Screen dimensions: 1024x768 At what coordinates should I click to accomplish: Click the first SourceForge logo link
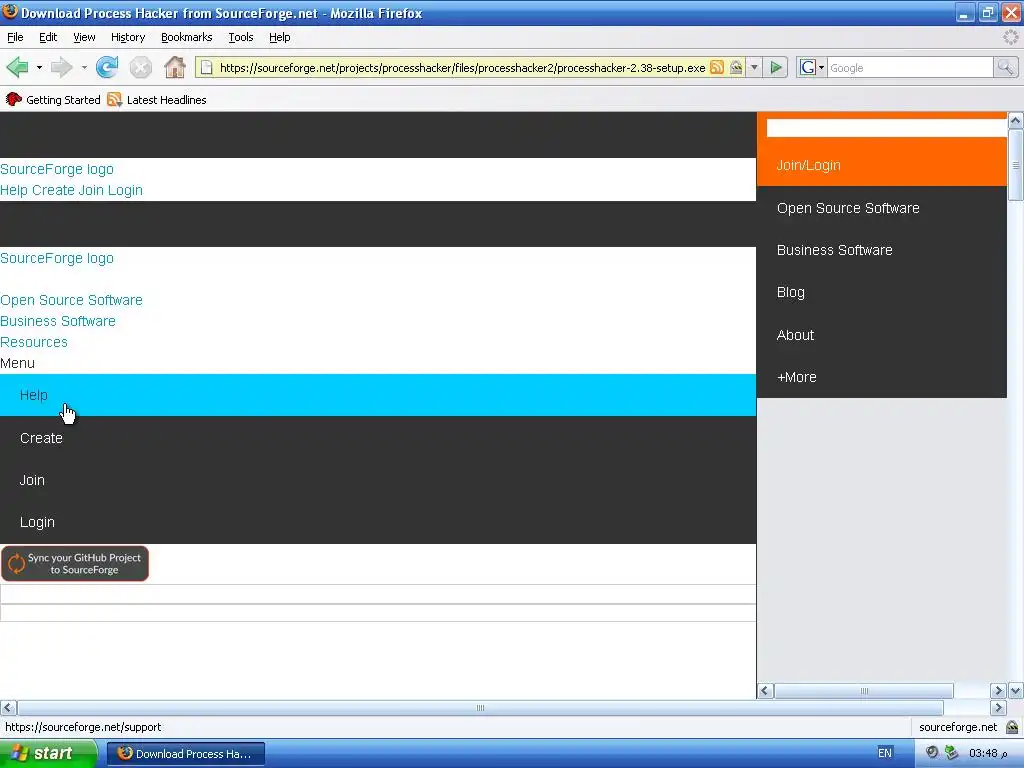(x=57, y=169)
